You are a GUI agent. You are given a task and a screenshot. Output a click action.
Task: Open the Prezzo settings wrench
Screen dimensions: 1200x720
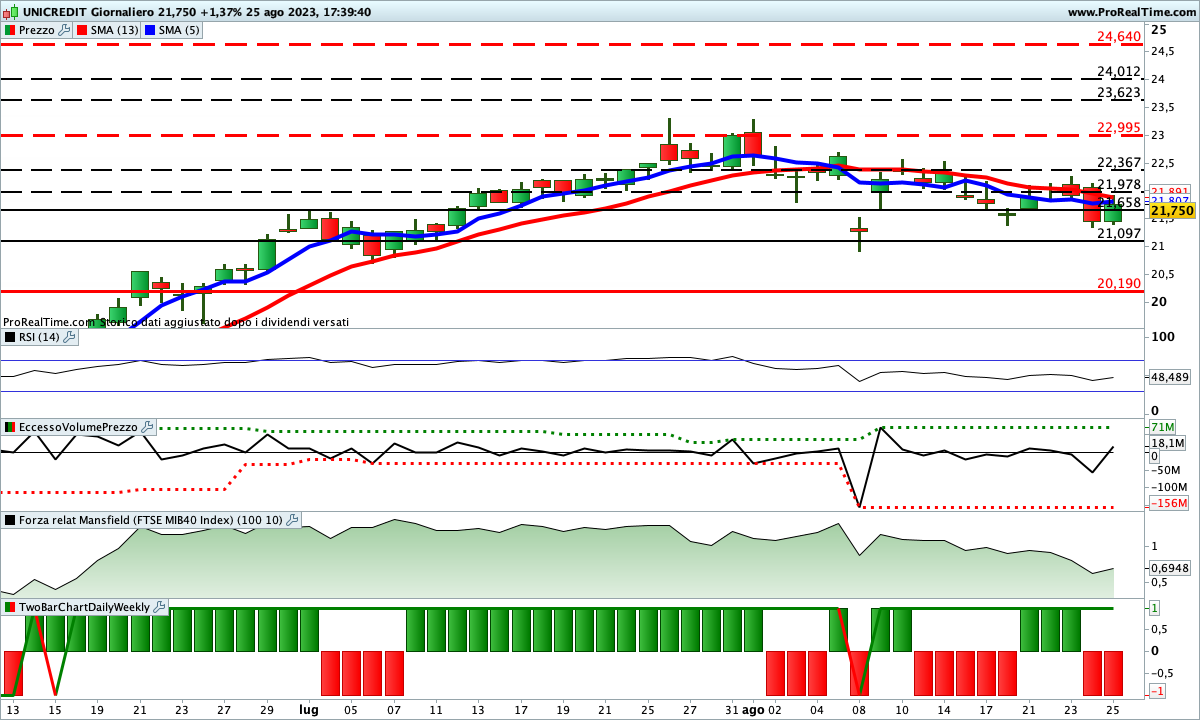[x=65, y=30]
